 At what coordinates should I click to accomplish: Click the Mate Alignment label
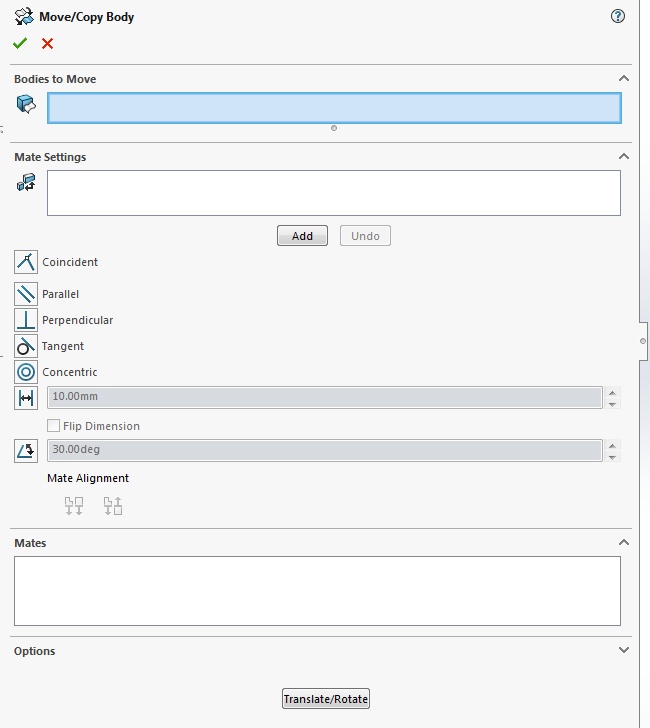[x=88, y=478]
